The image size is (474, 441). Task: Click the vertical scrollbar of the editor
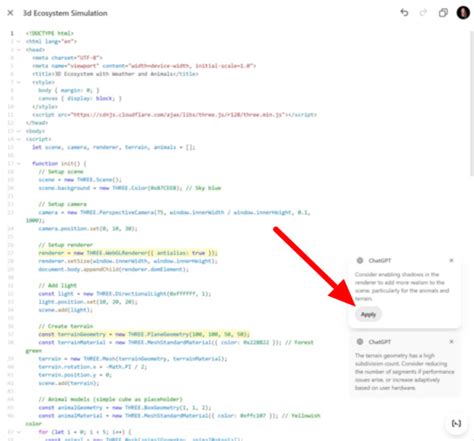point(472,103)
